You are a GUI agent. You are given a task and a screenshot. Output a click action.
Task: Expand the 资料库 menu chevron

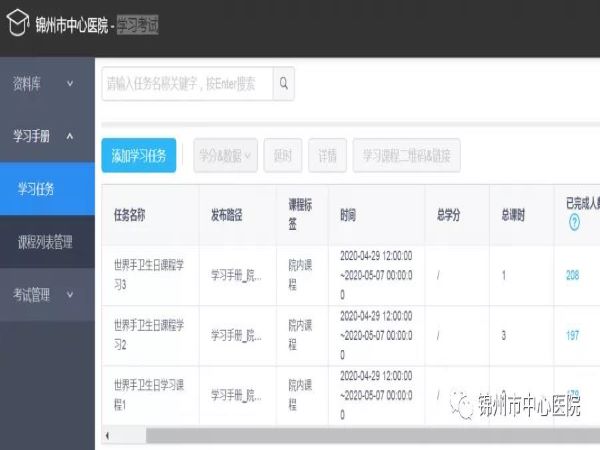click(70, 83)
